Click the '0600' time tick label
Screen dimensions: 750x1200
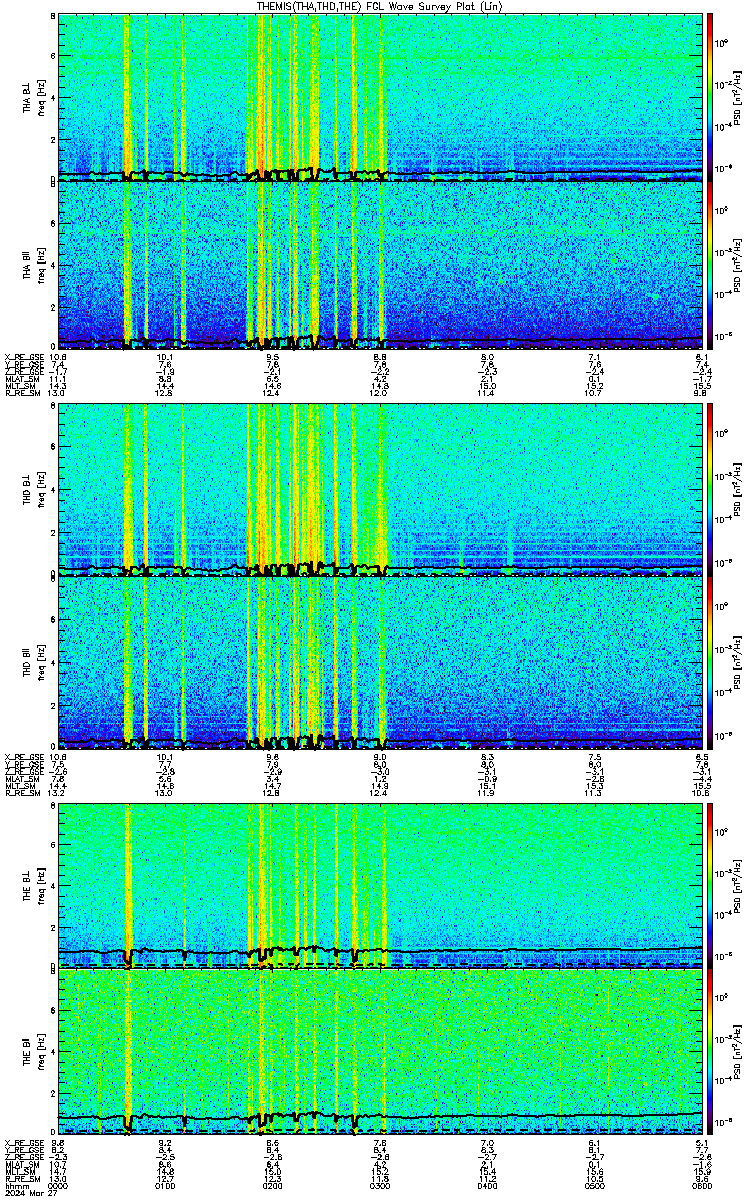[x=701, y=1186]
